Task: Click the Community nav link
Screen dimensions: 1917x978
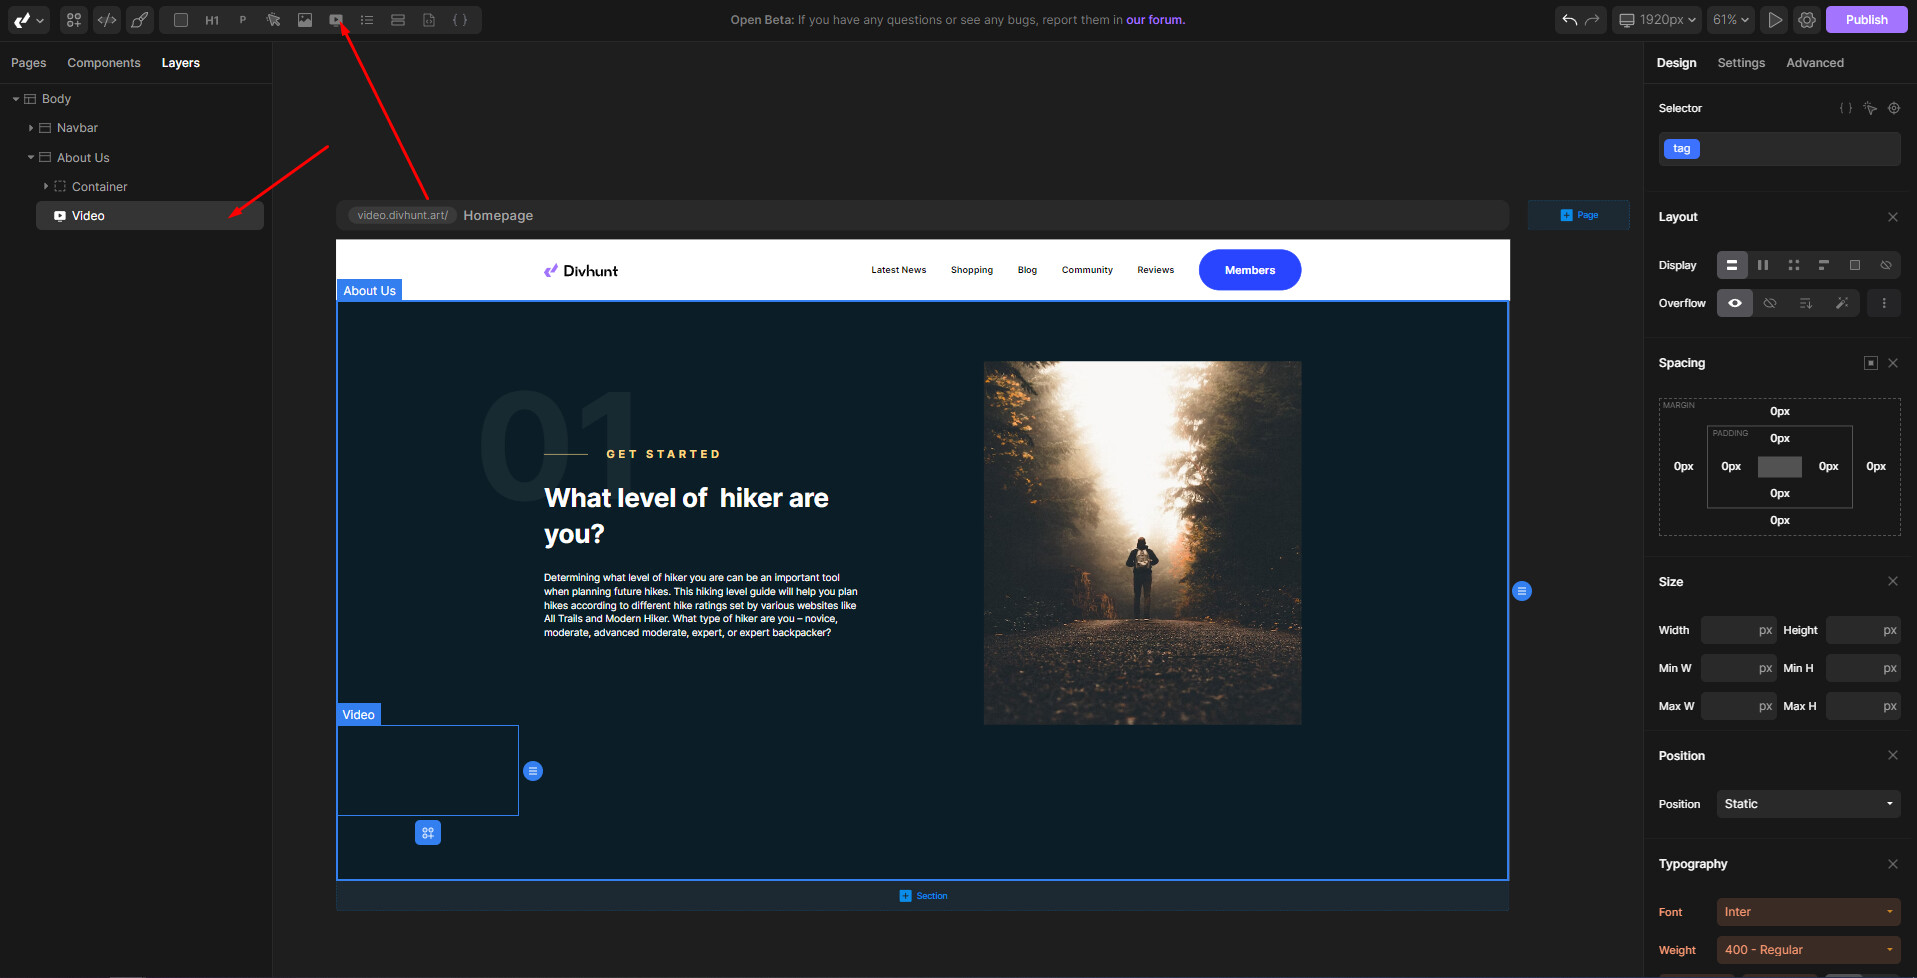Action: click(x=1087, y=270)
